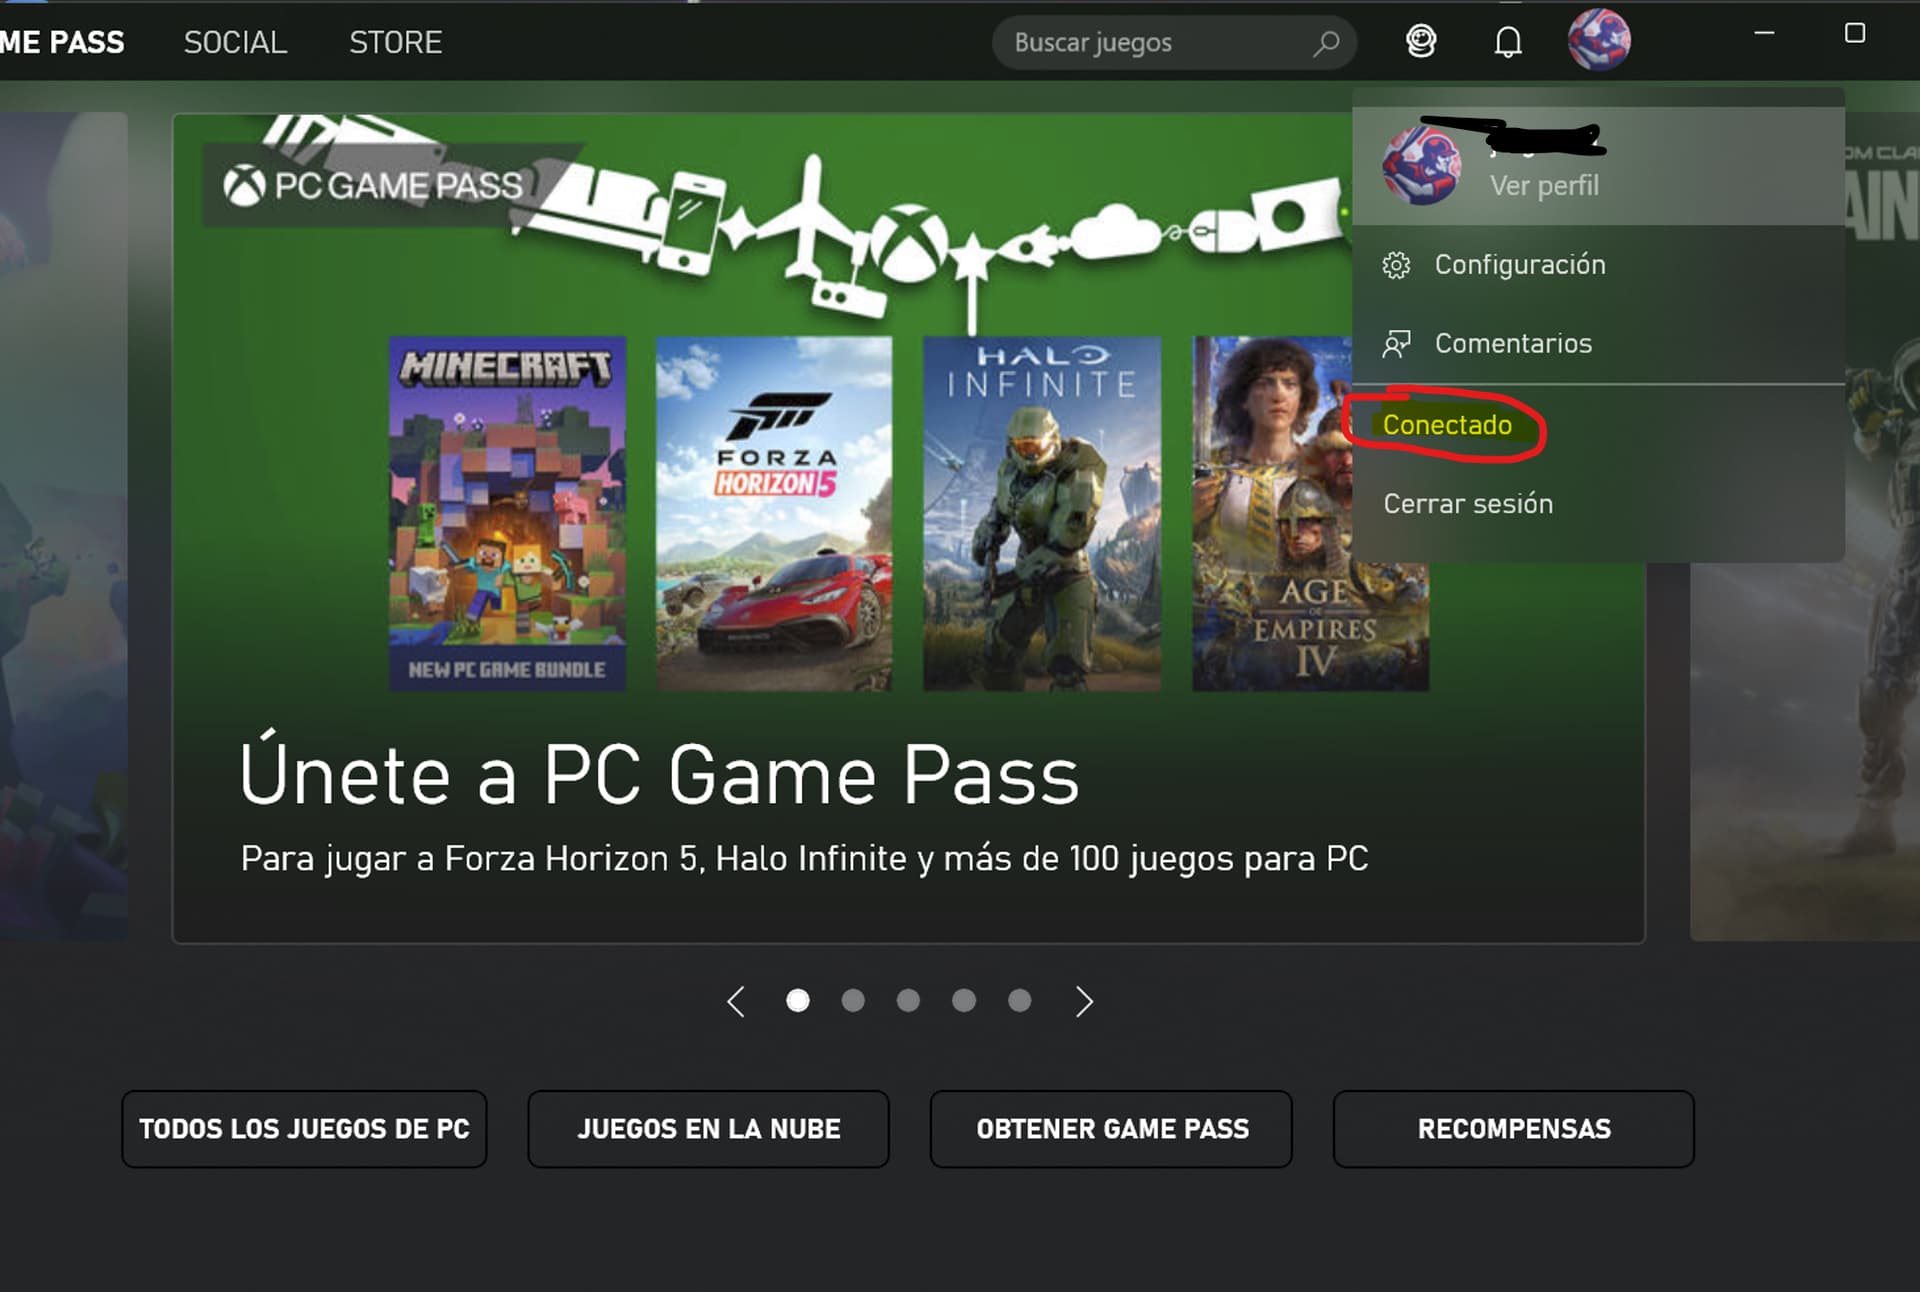
Task: Click Cerrar sesión in the menu
Action: (1467, 504)
